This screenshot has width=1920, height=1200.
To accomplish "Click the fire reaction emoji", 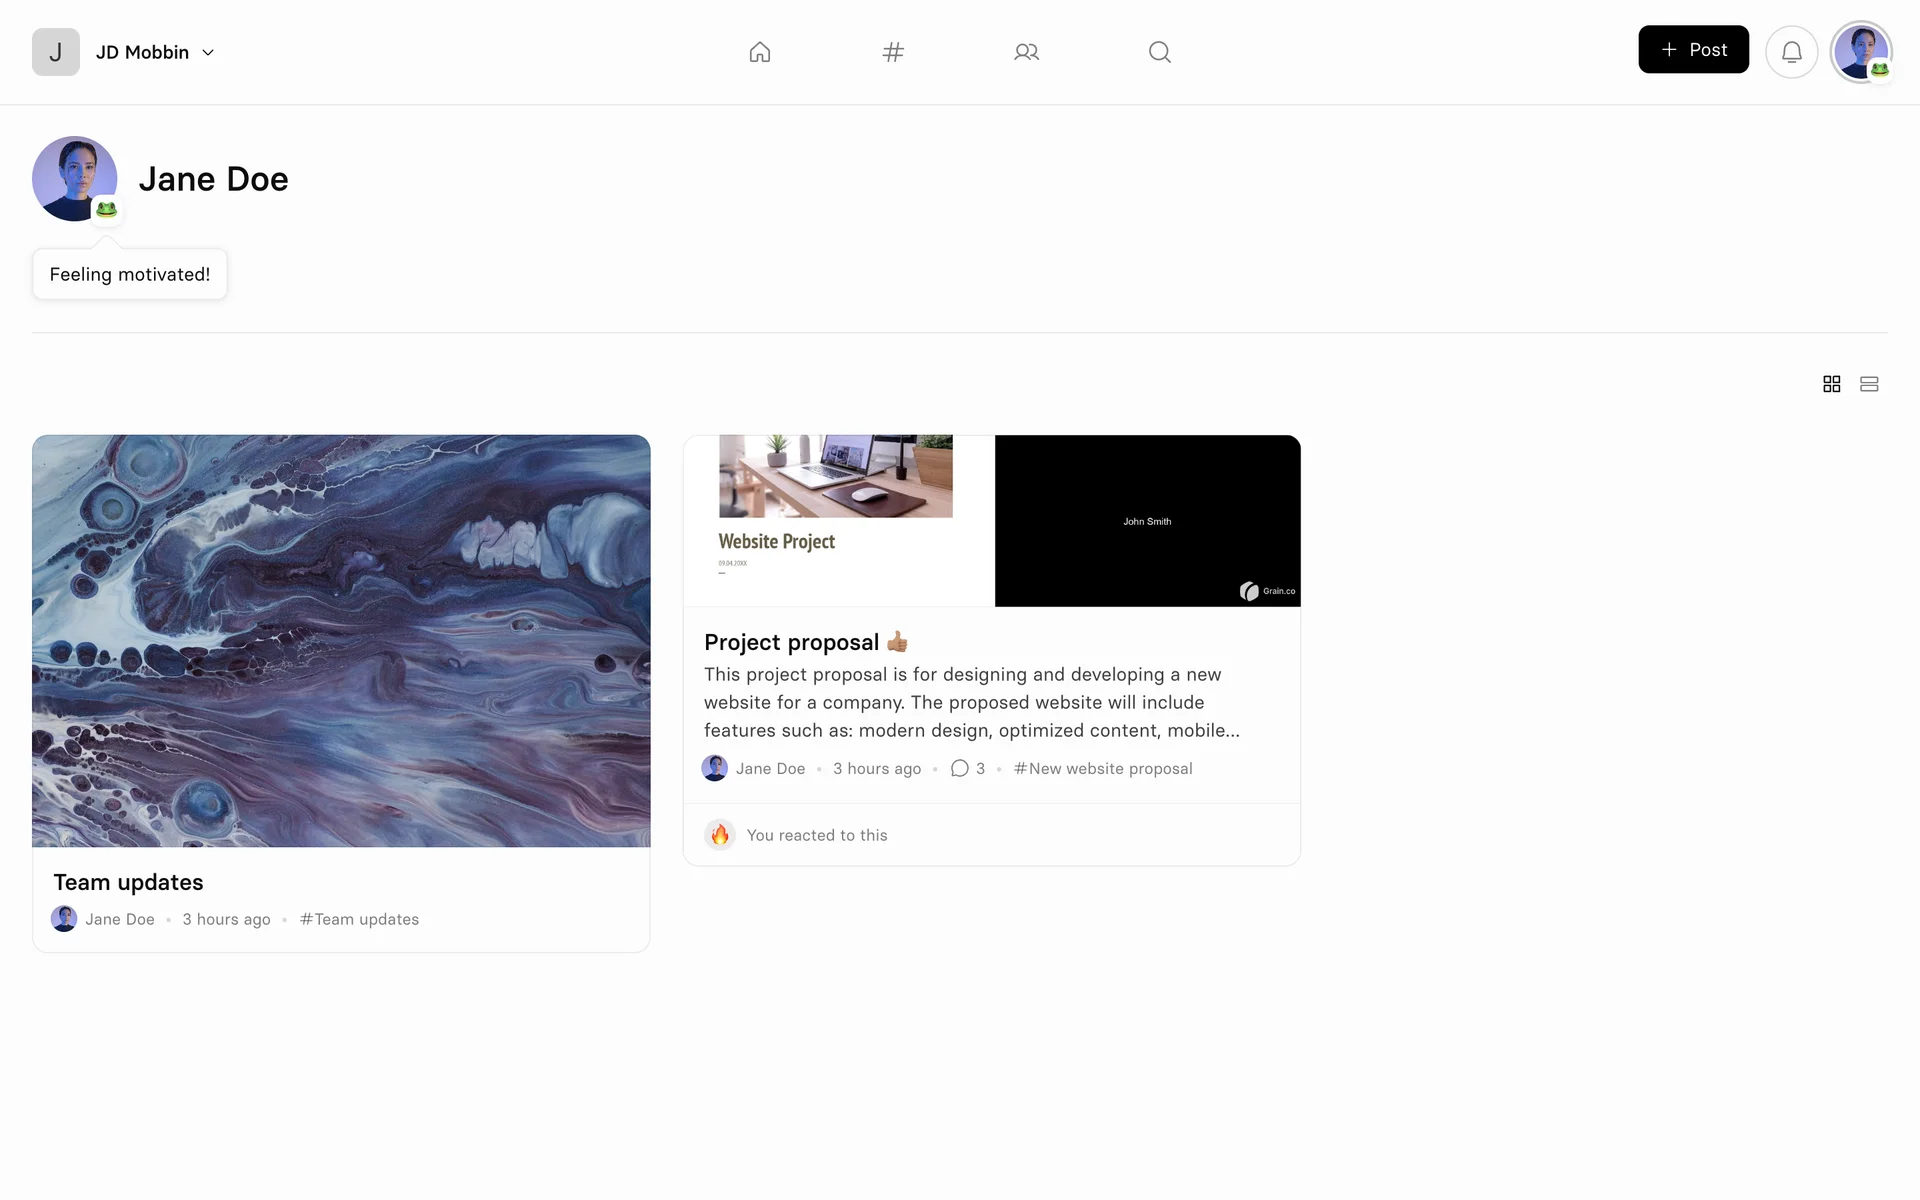I will (x=720, y=835).
